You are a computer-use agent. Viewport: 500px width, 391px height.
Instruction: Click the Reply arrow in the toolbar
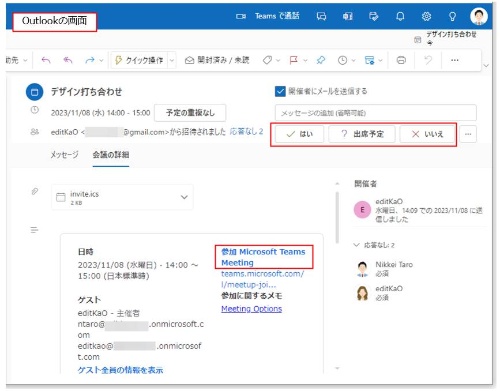point(46,60)
